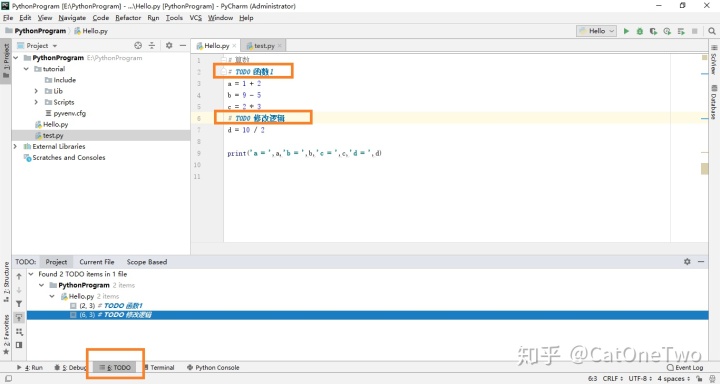Collapse Hello.py node in TODO tree
The image size is (720, 384).
point(52,296)
